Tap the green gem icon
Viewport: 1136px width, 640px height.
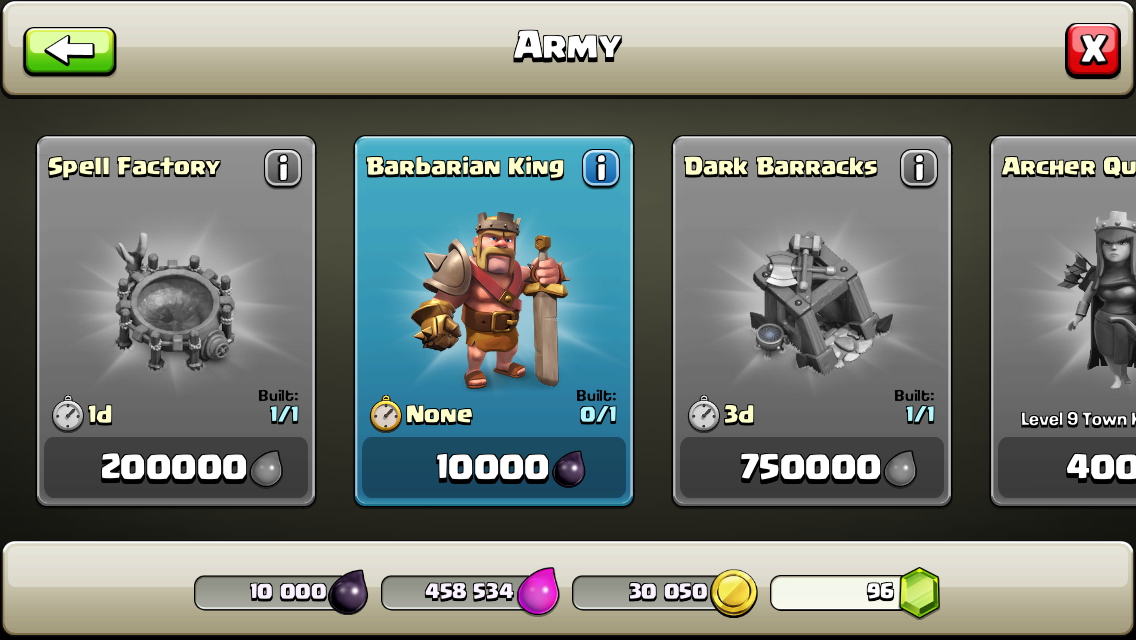[919, 593]
